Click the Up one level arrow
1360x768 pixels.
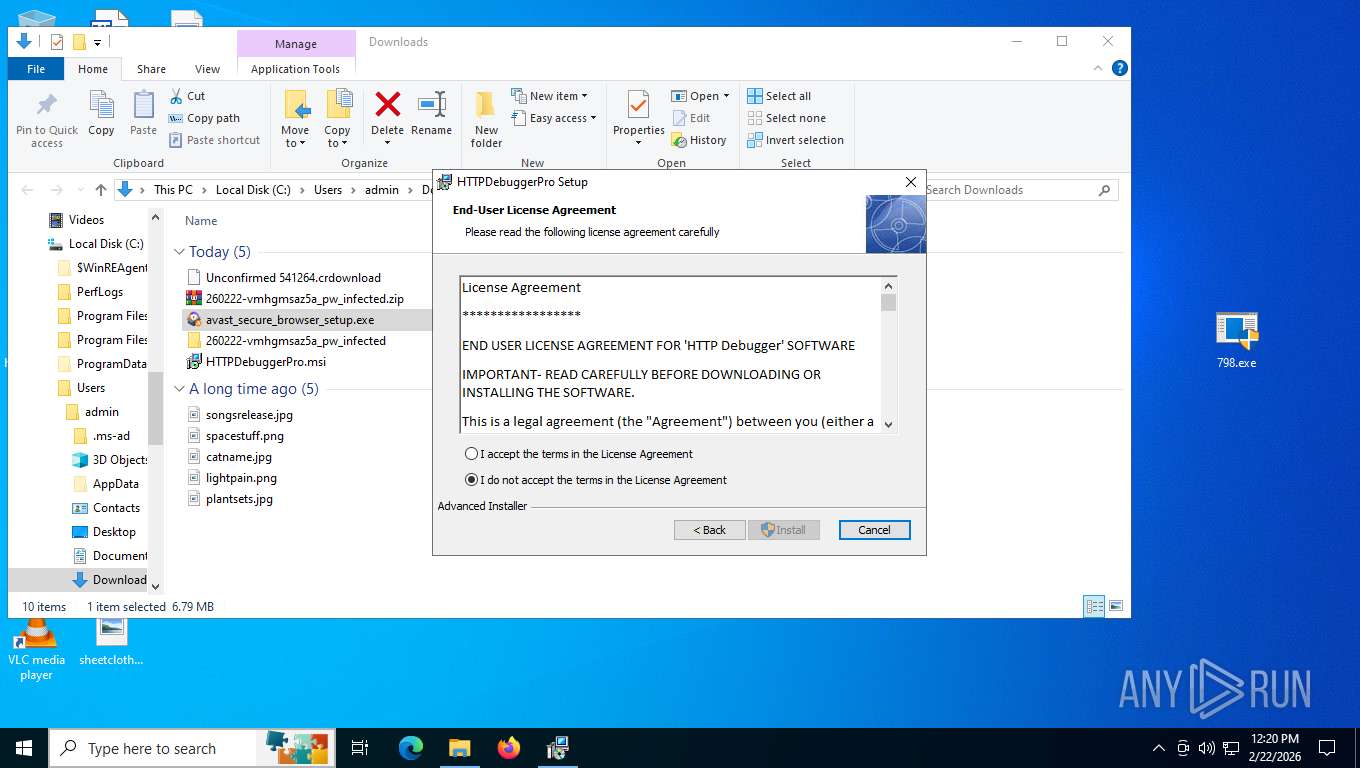point(100,190)
